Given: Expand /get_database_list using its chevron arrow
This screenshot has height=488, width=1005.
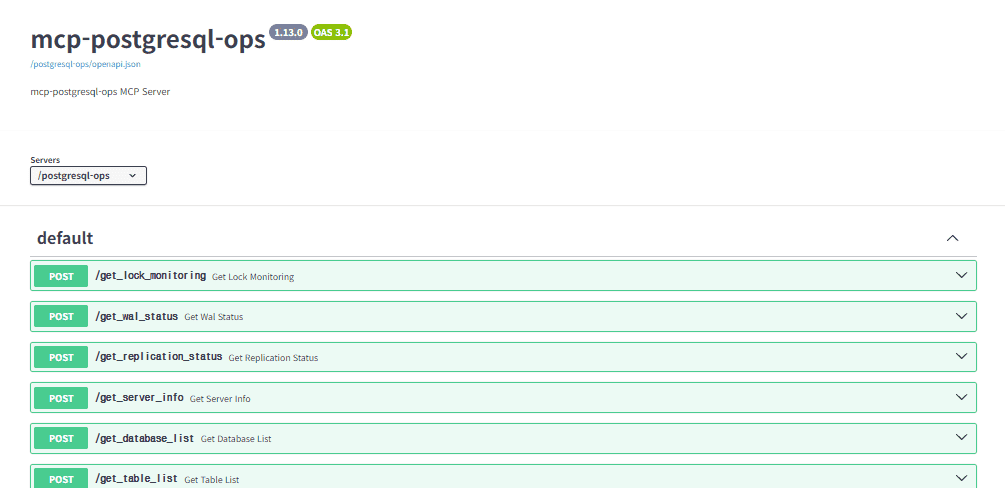Looking at the screenshot, I should click(961, 438).
